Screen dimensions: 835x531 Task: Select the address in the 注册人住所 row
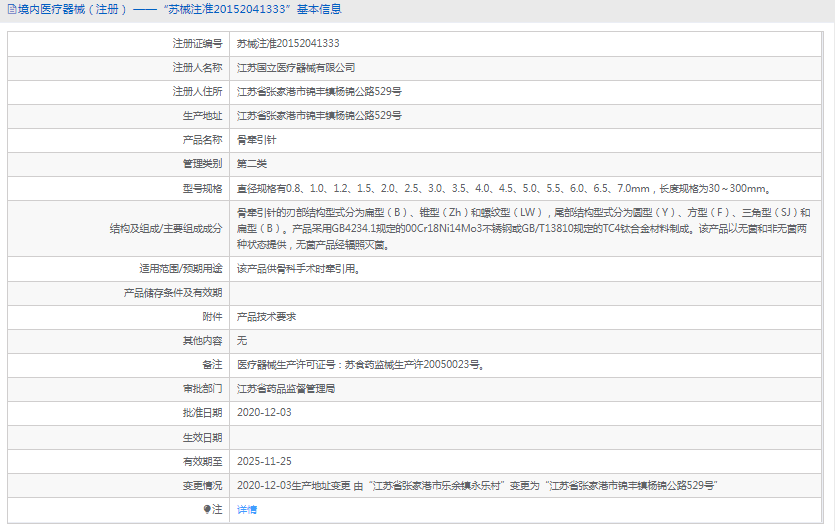click(x=319, y=92)
